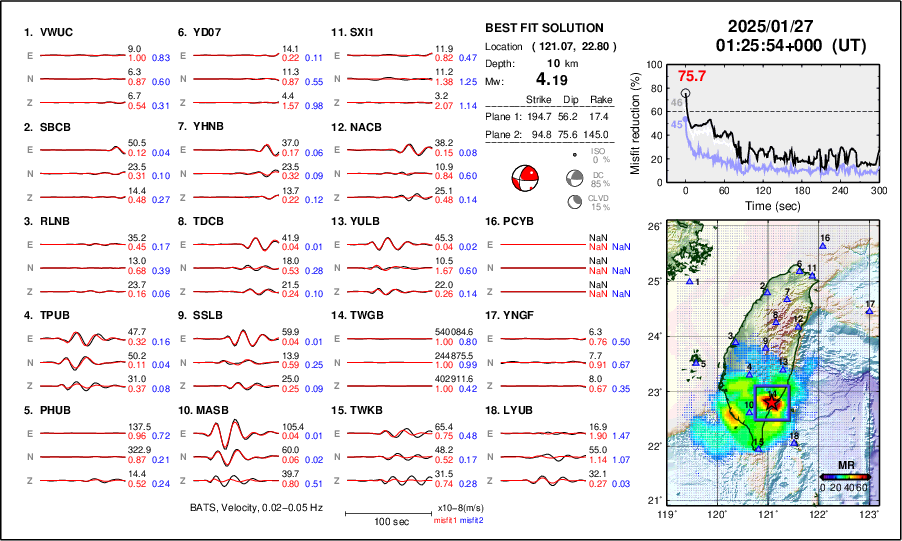Select the 4. TPUB station heading

(47, 315)
